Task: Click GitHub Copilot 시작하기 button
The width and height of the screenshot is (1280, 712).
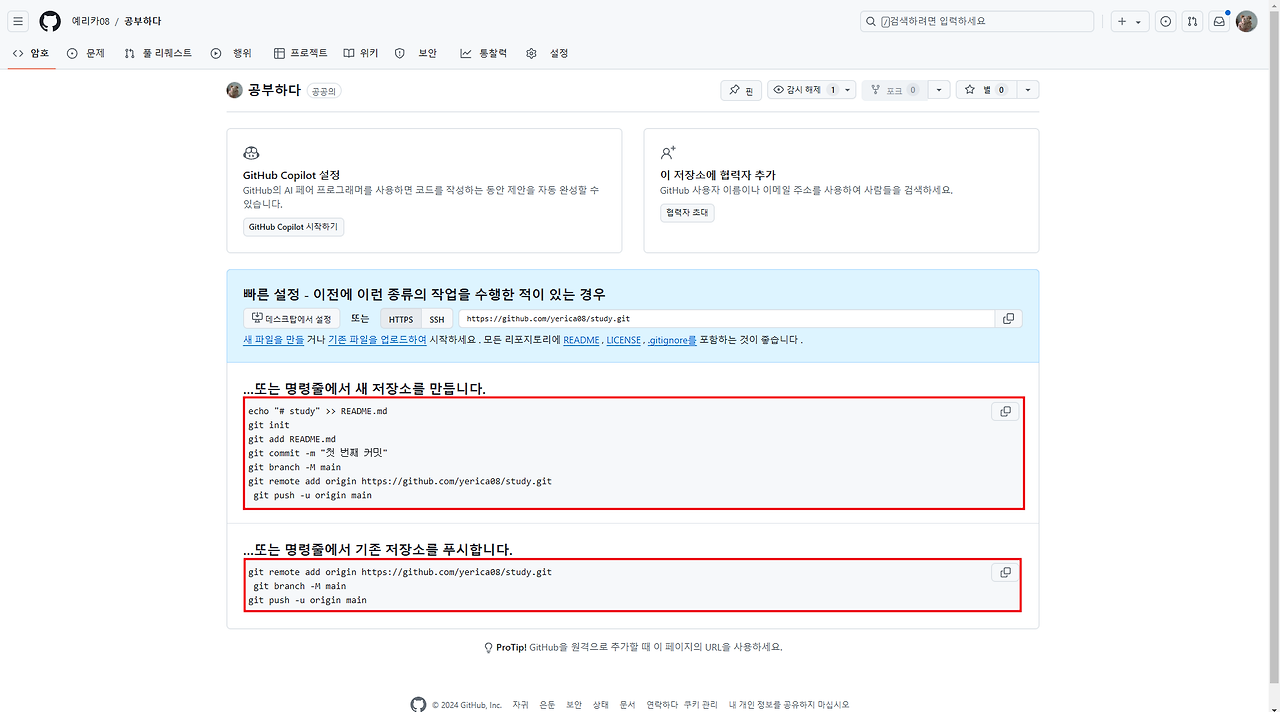Action: pyautogui.click(x=293, y=227)
